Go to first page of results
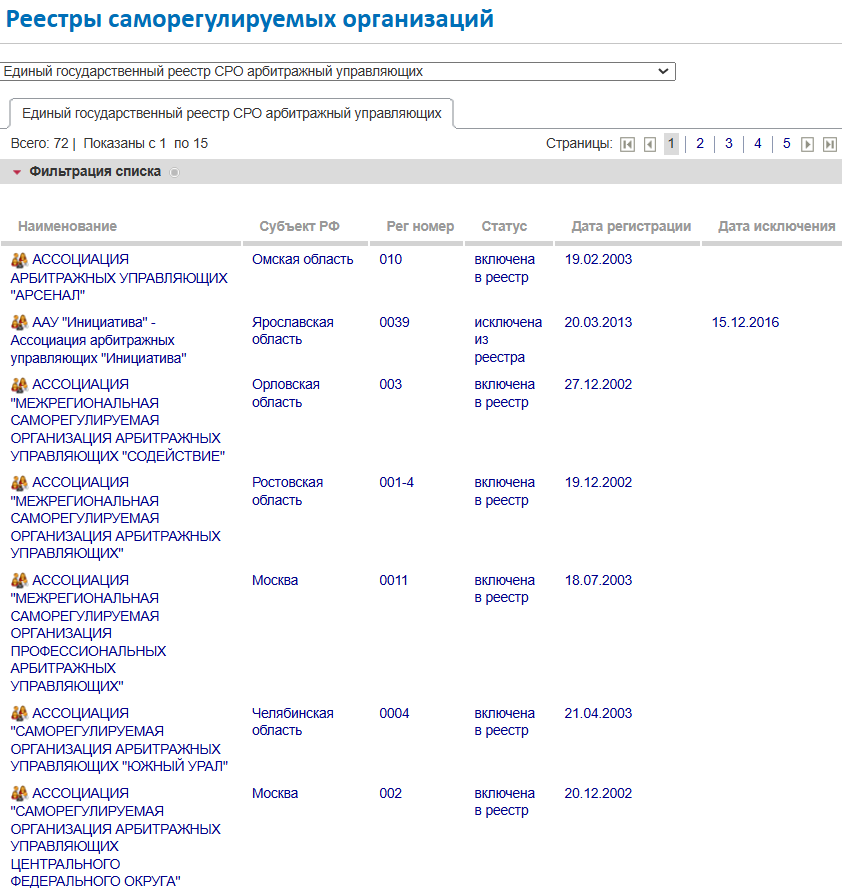842x896 pixels. [627, 144]
